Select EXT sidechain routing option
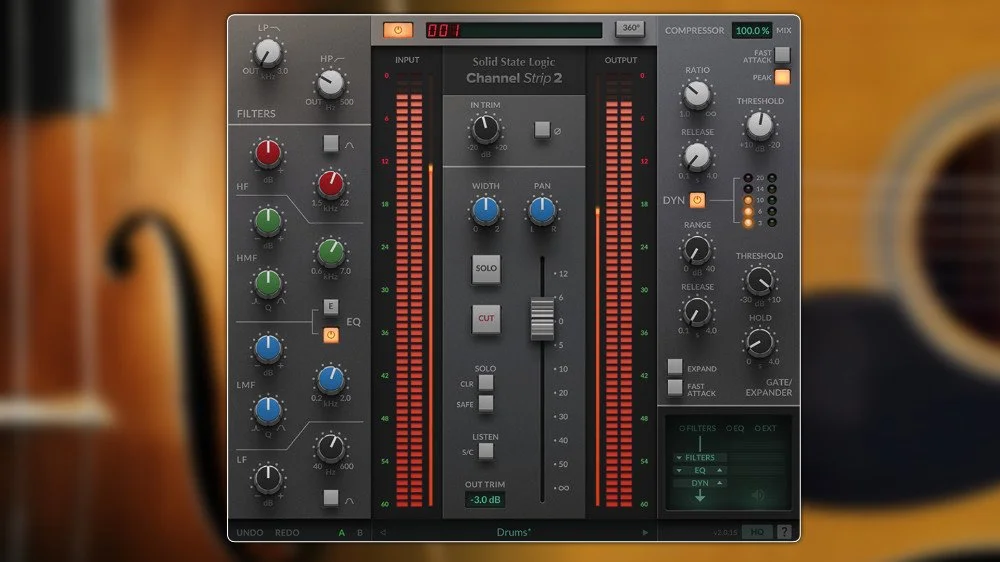1000x562 pixels. [765, 428]
